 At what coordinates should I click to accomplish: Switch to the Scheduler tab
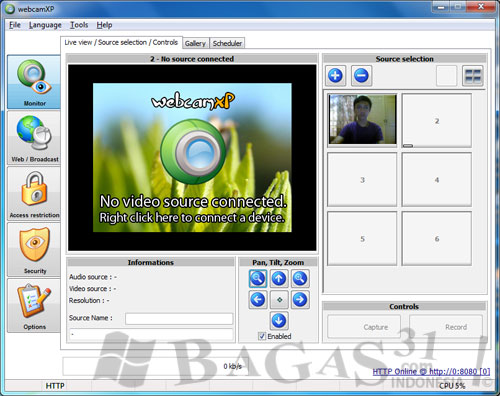click(x=227, y=43)
